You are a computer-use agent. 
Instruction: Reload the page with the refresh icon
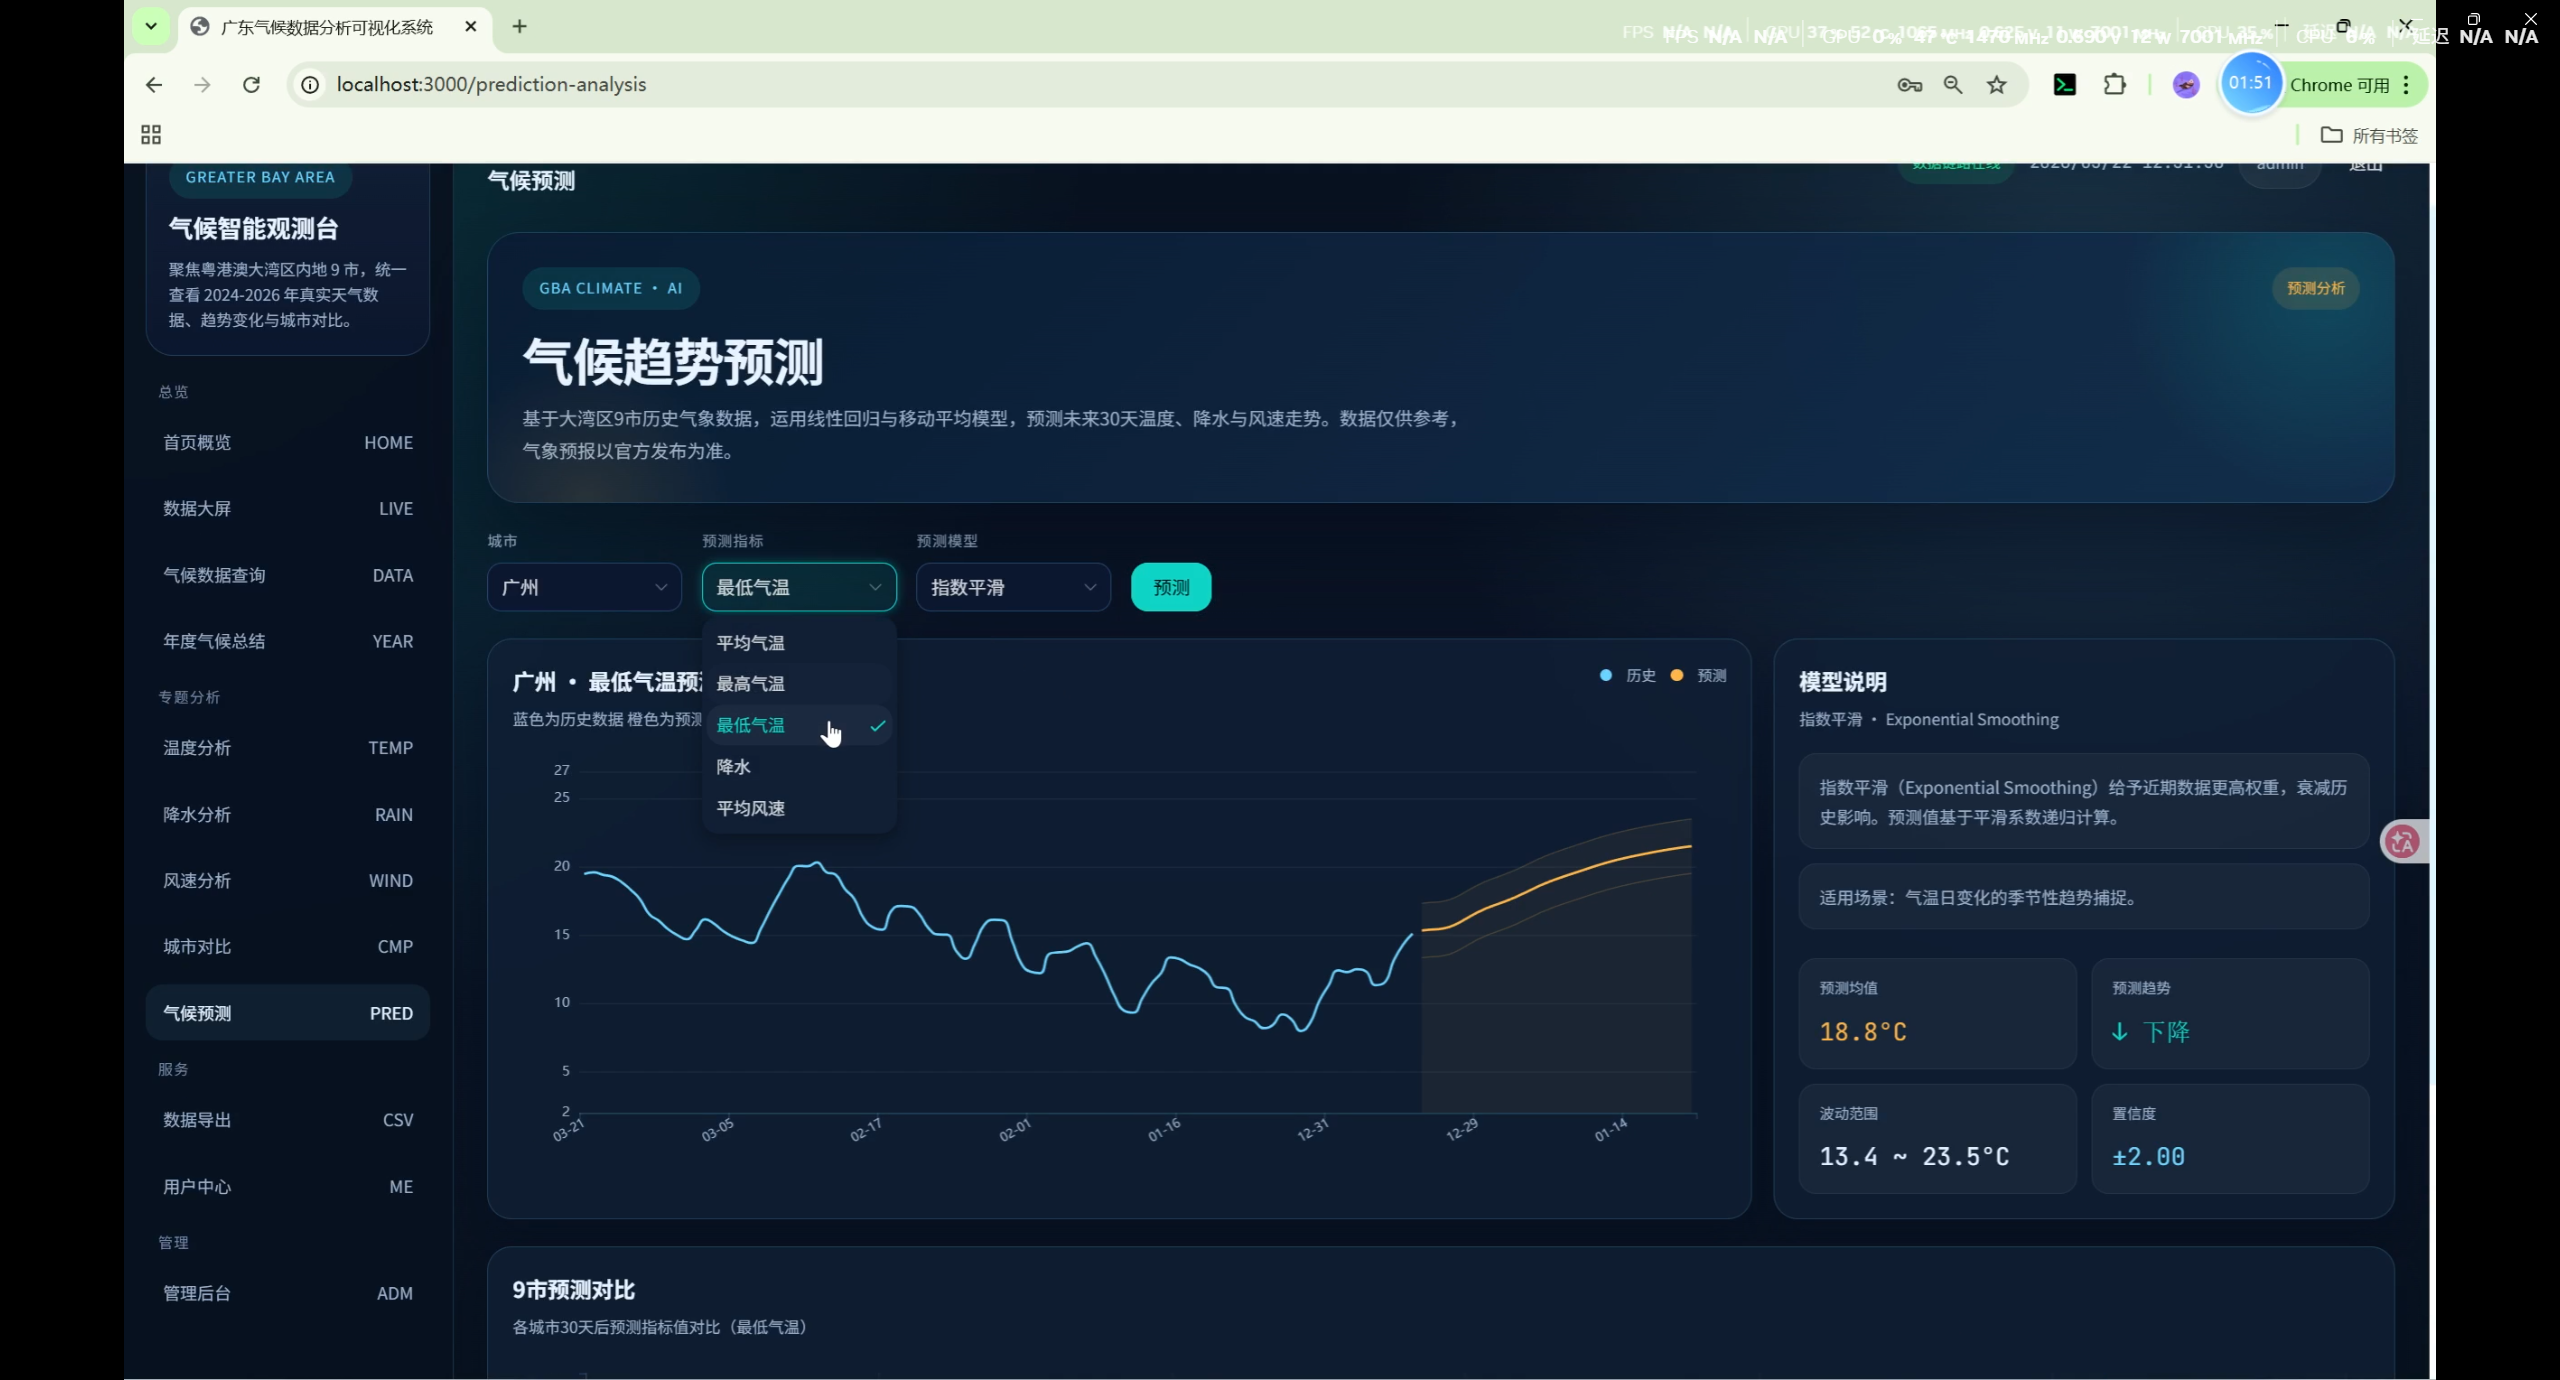(x=251, y=85)
